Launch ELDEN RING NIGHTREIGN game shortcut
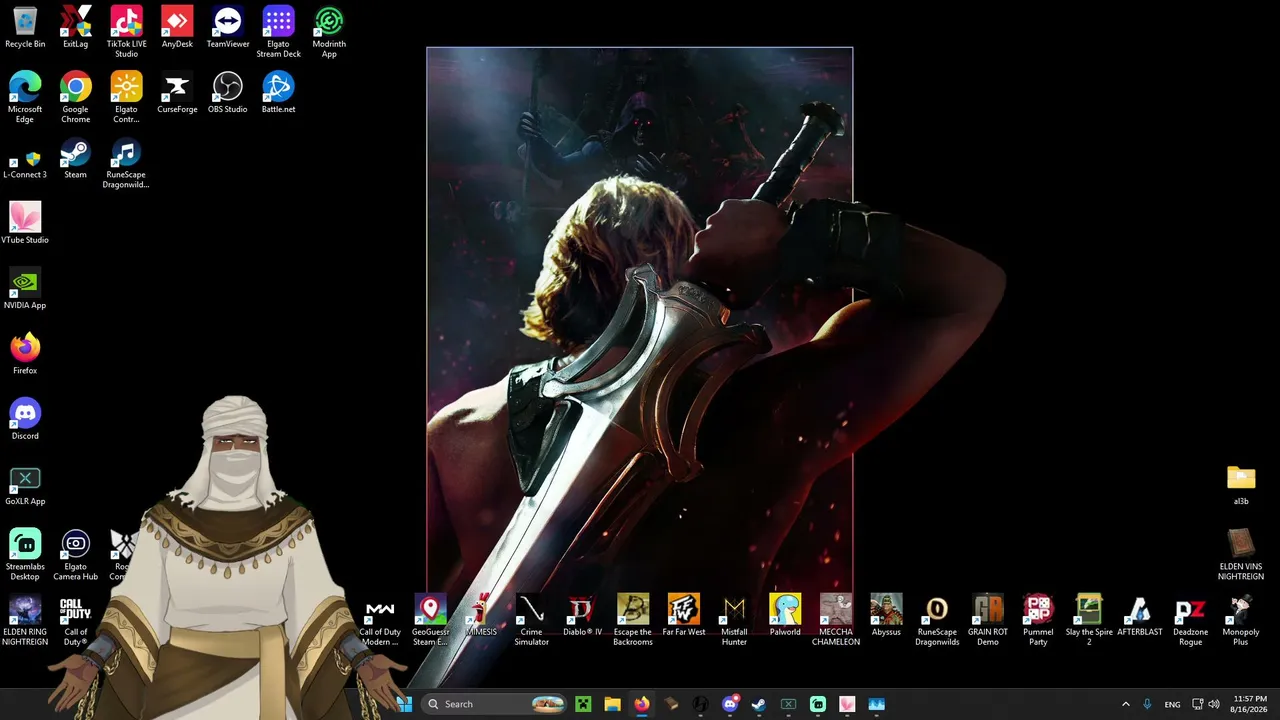The image size is (1280, 720). pos(25,620)
